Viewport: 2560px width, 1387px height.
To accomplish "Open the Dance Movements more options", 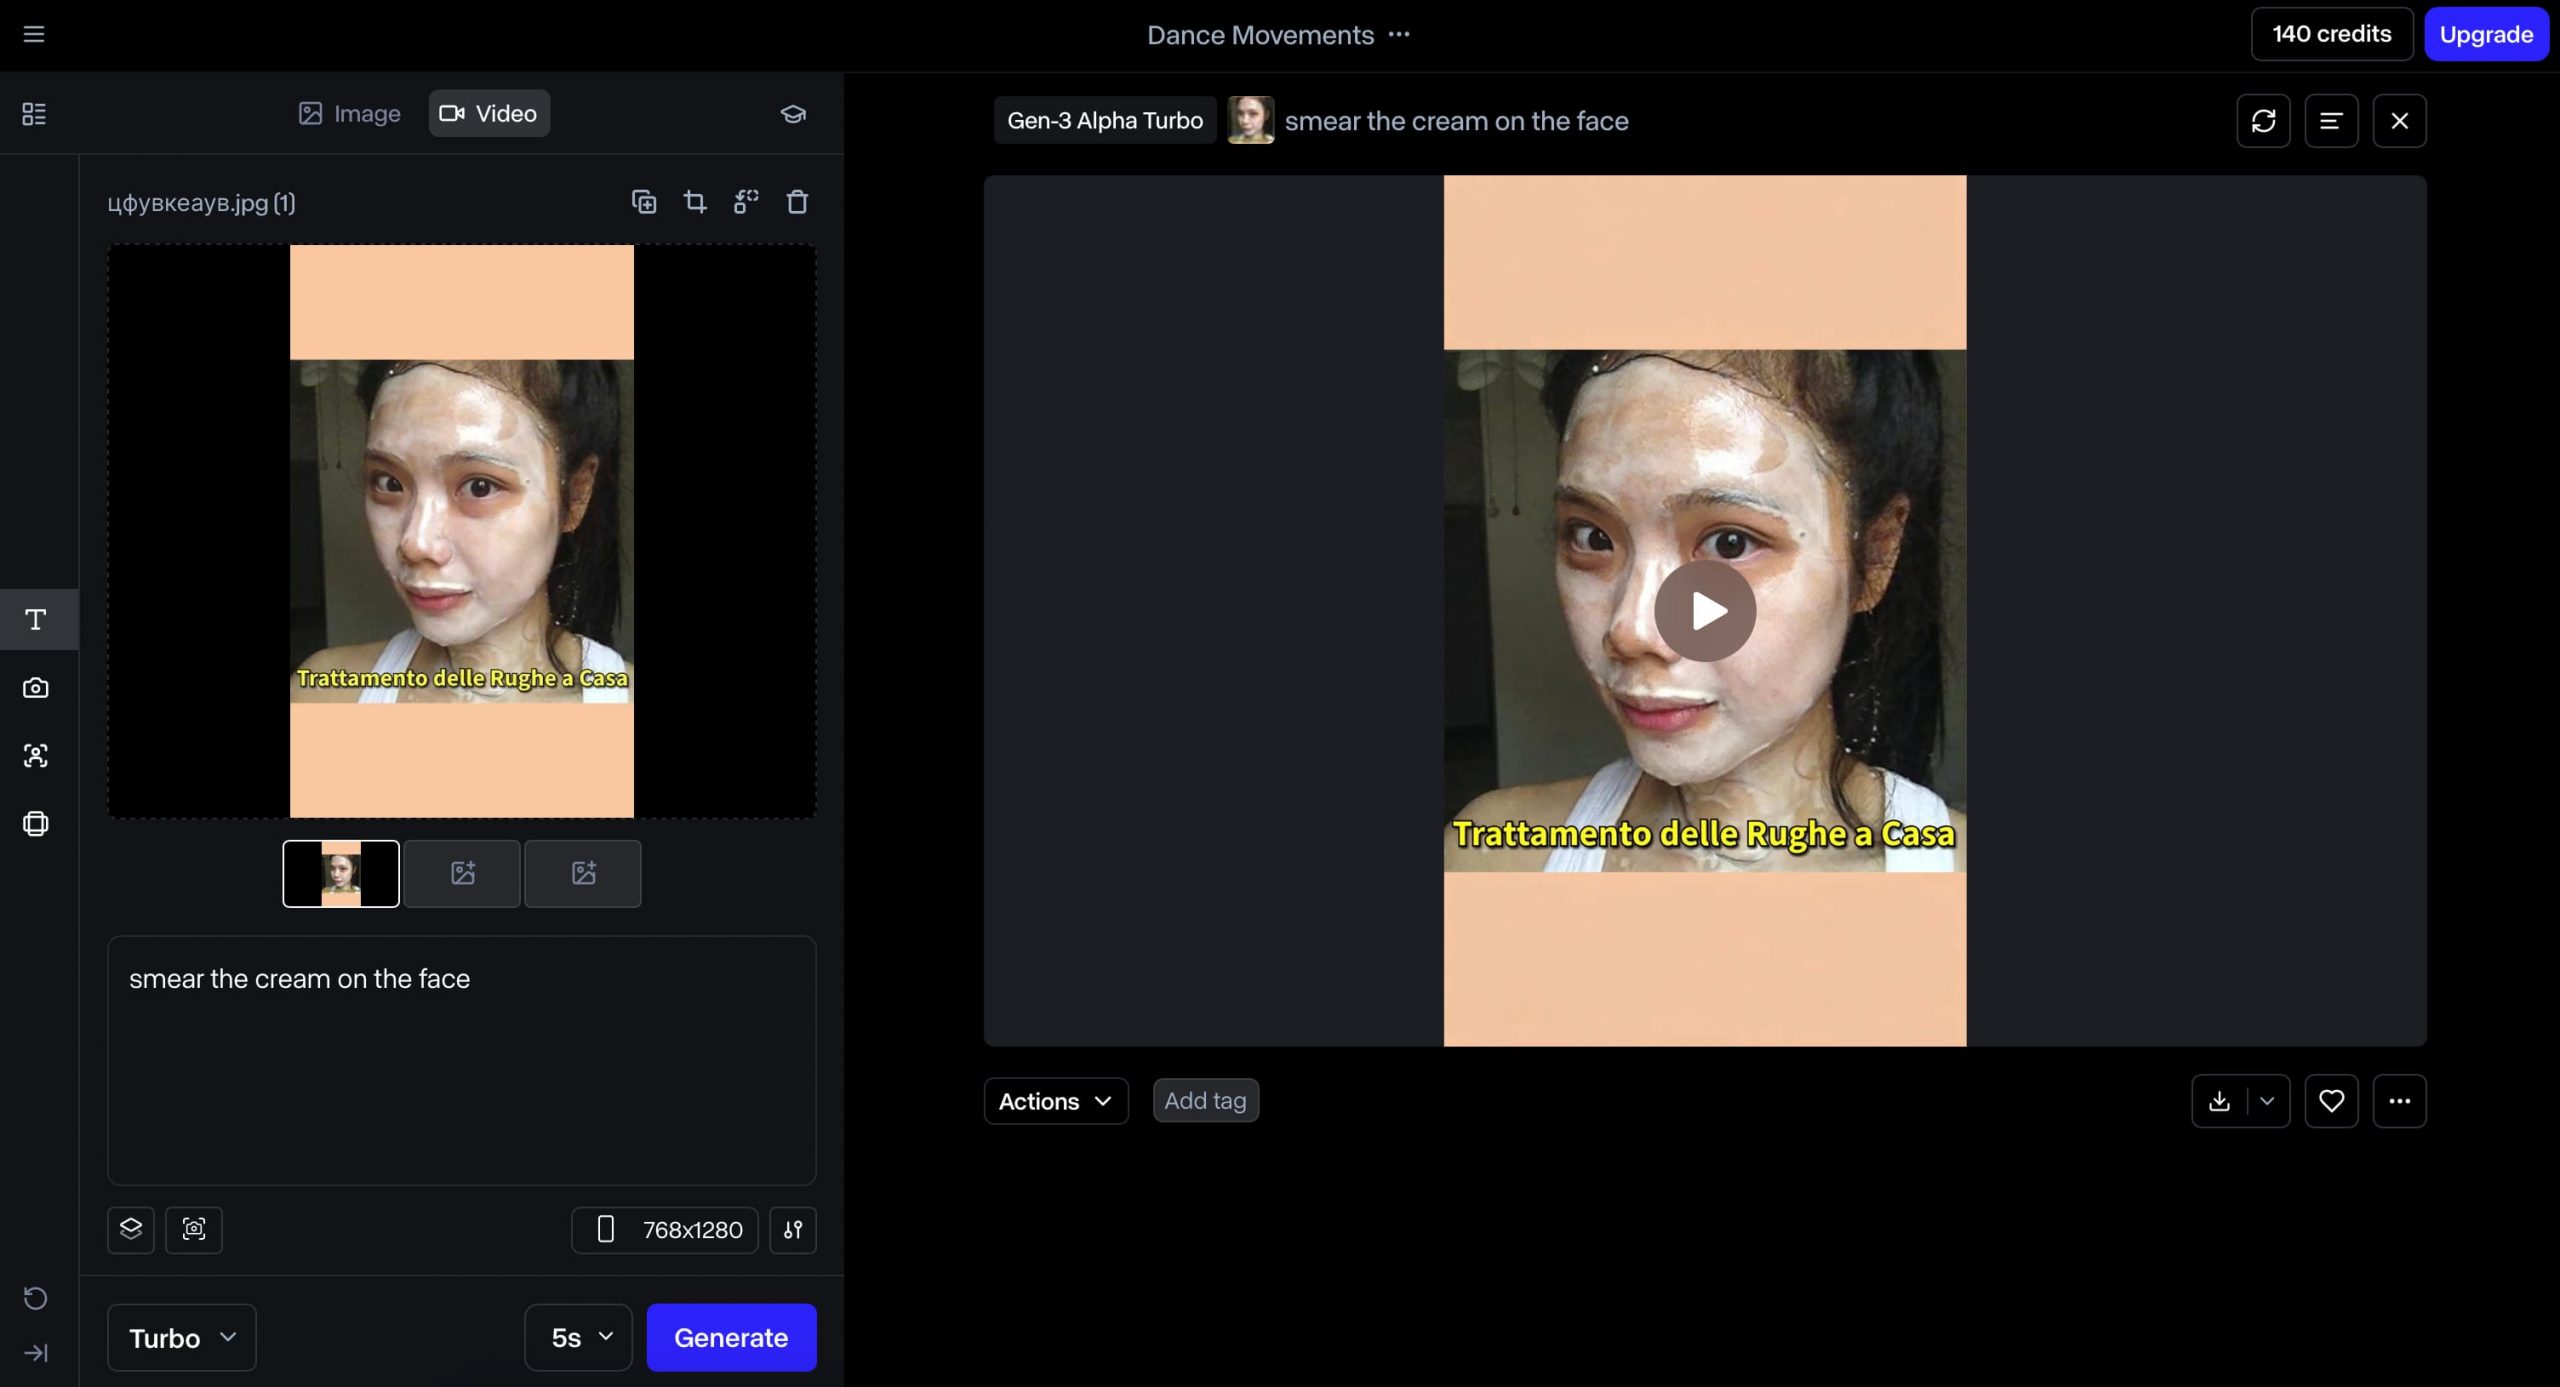I will click(x=1399, y=35).
